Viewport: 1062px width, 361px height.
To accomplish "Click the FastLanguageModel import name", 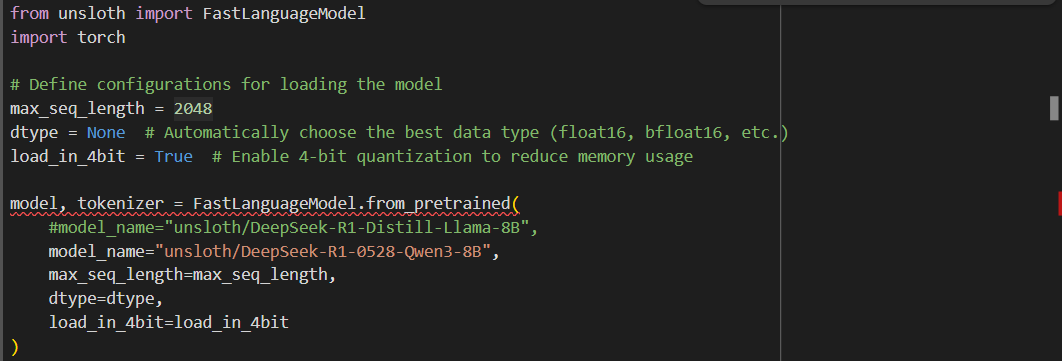I will point(284,14).
